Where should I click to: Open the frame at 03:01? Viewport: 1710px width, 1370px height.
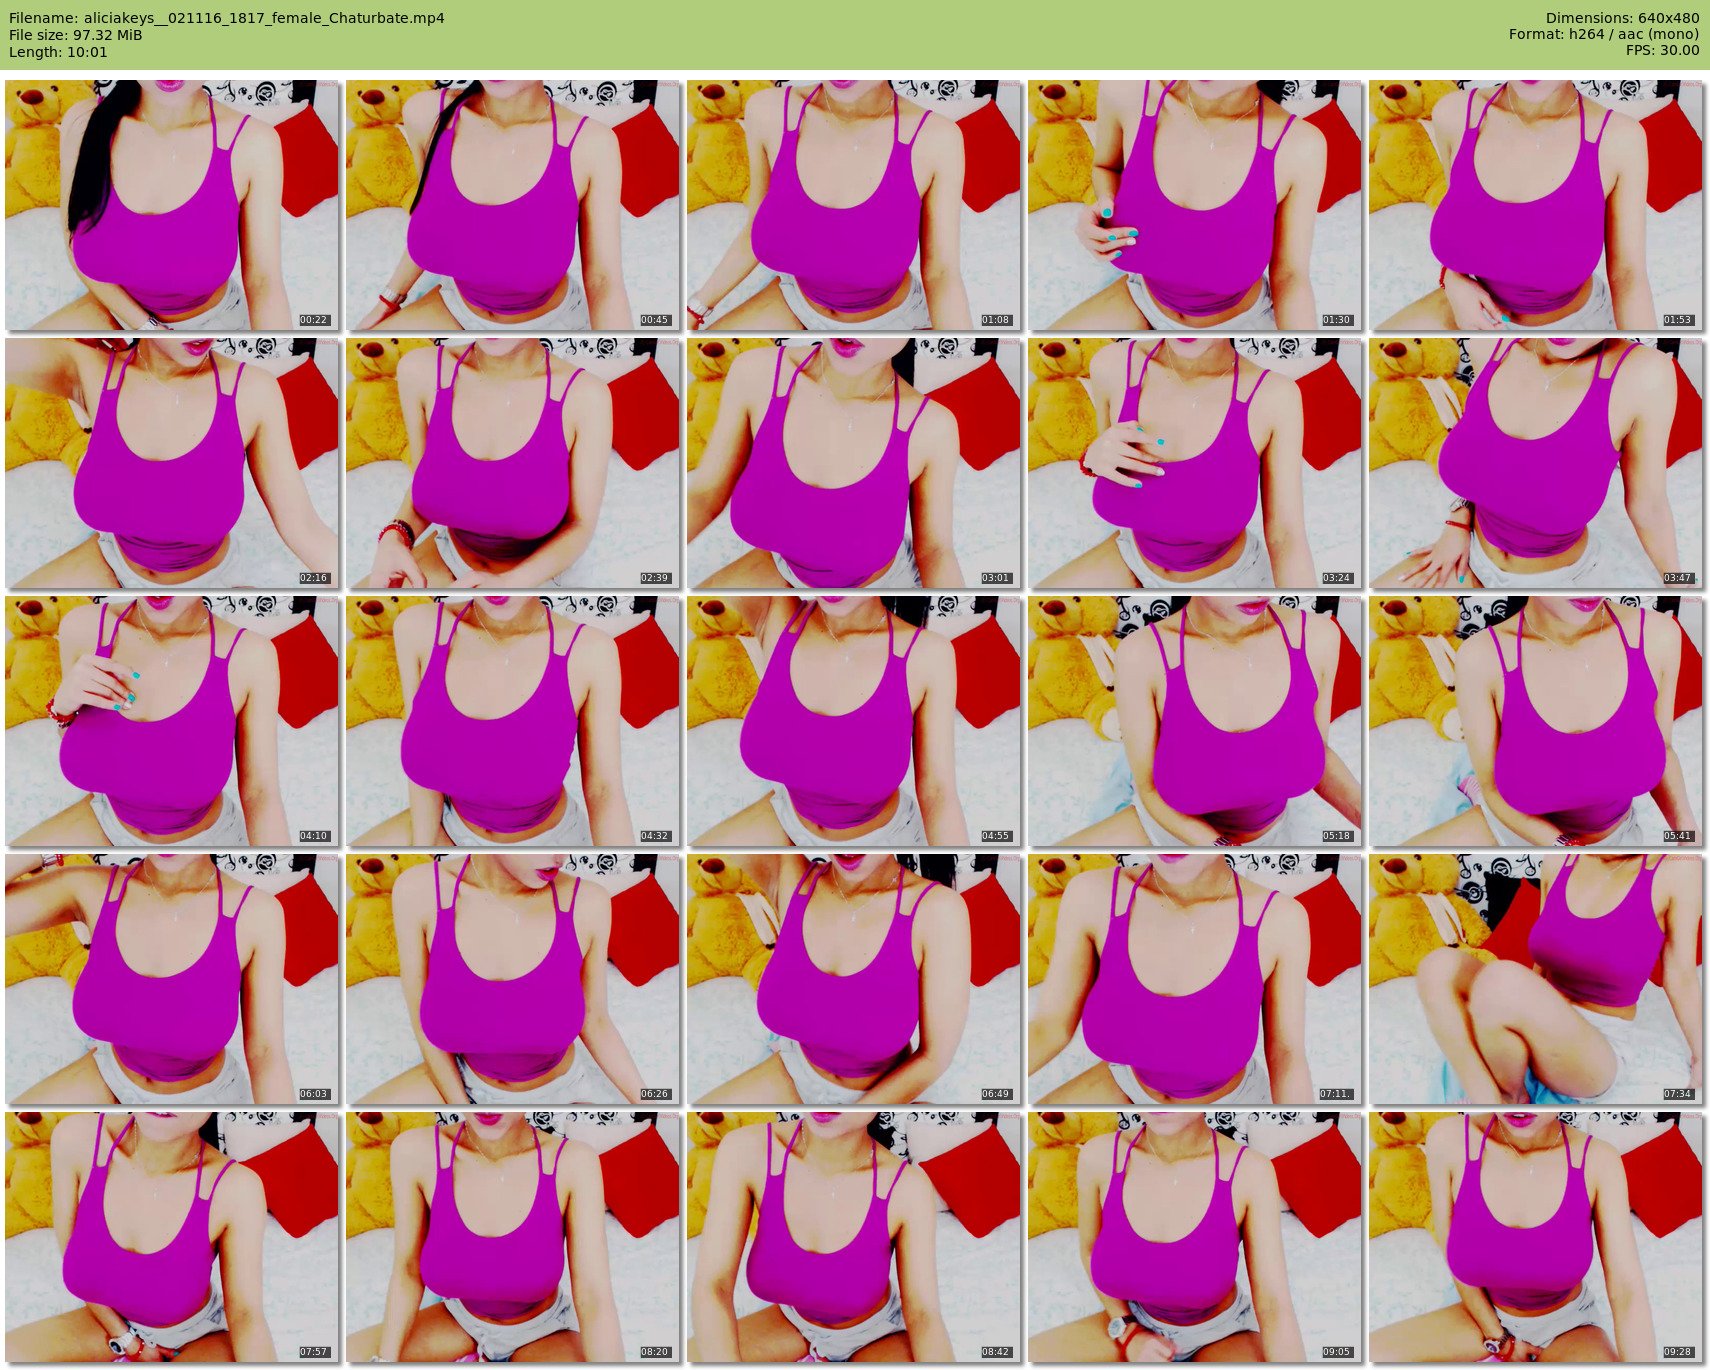(x=853, y=463)
